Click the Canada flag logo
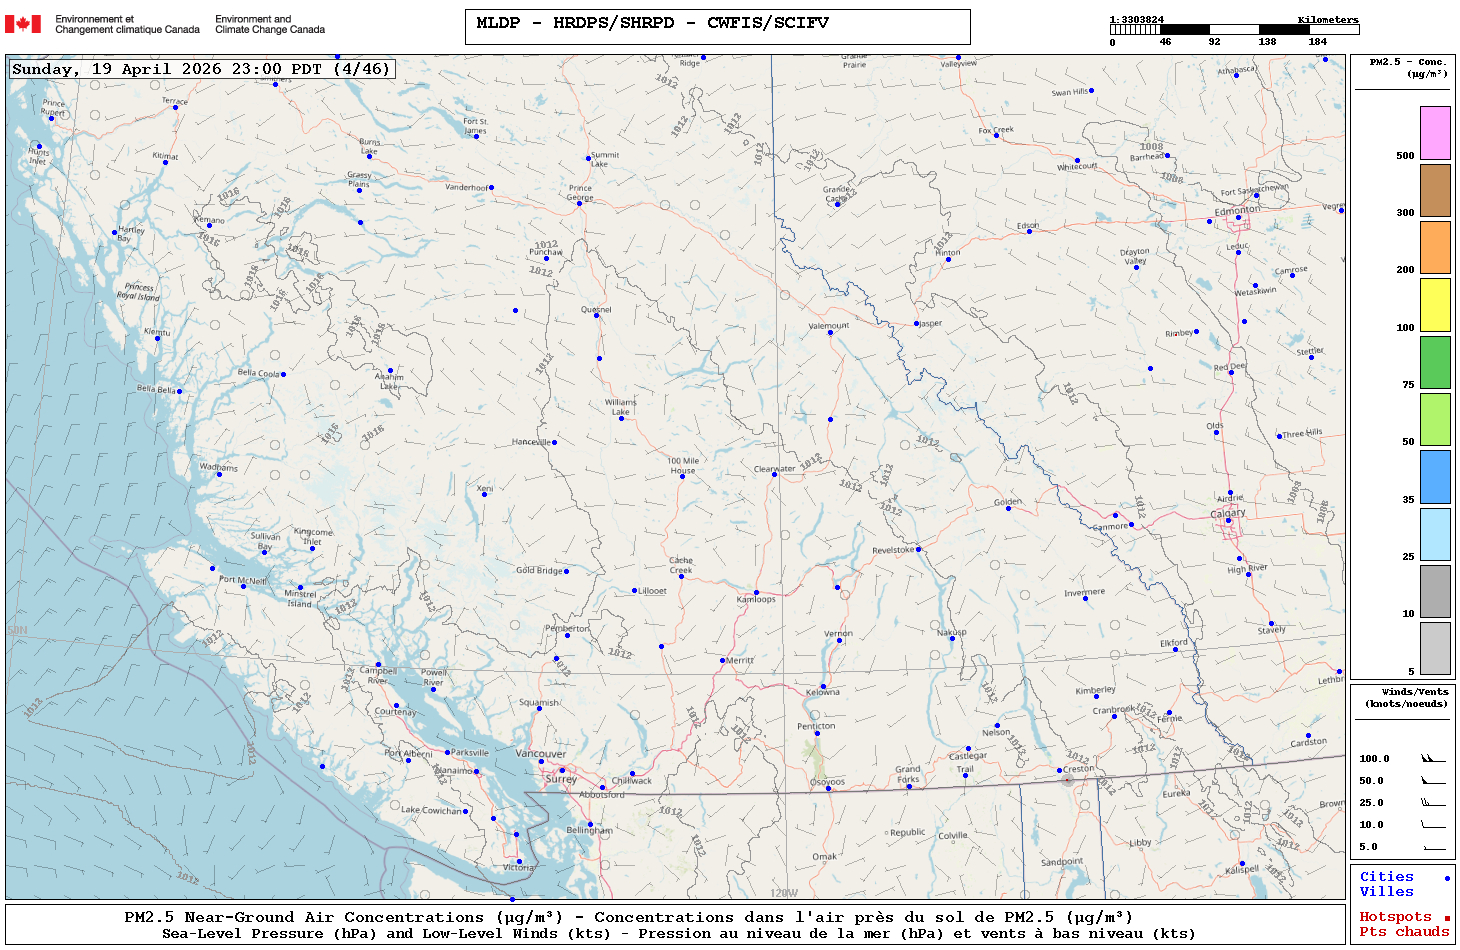This screenshot has width=1460, height=950. 23,24
